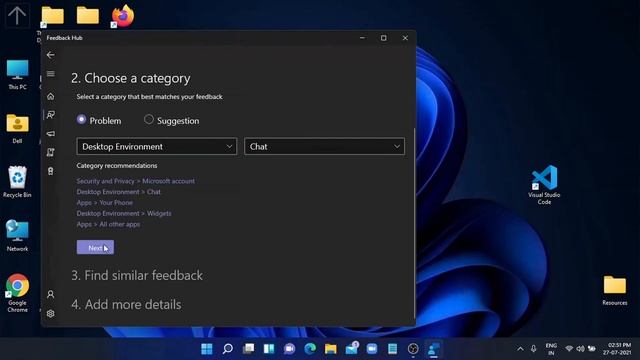This screenshot has width=640, height=360.
Task: Open the ENG IN language switcher
Action: coord(551,349)
